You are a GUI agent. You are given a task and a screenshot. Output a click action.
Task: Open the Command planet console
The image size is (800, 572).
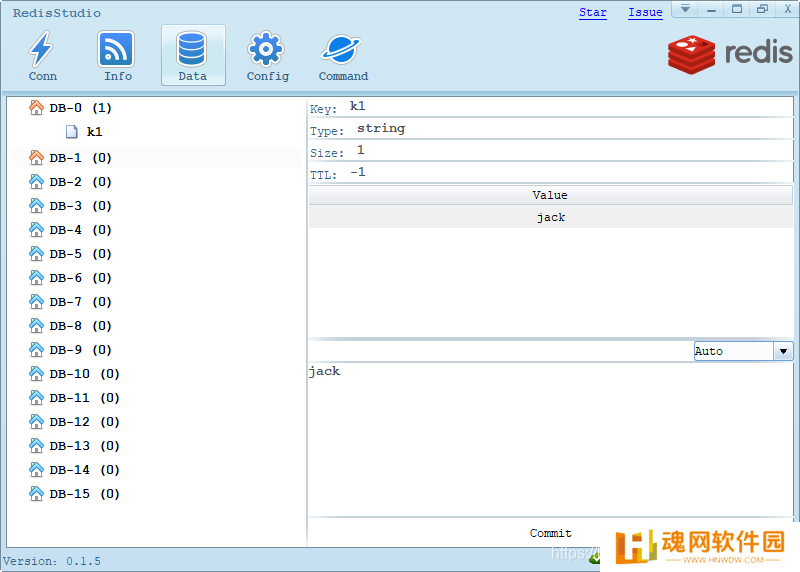343,56
